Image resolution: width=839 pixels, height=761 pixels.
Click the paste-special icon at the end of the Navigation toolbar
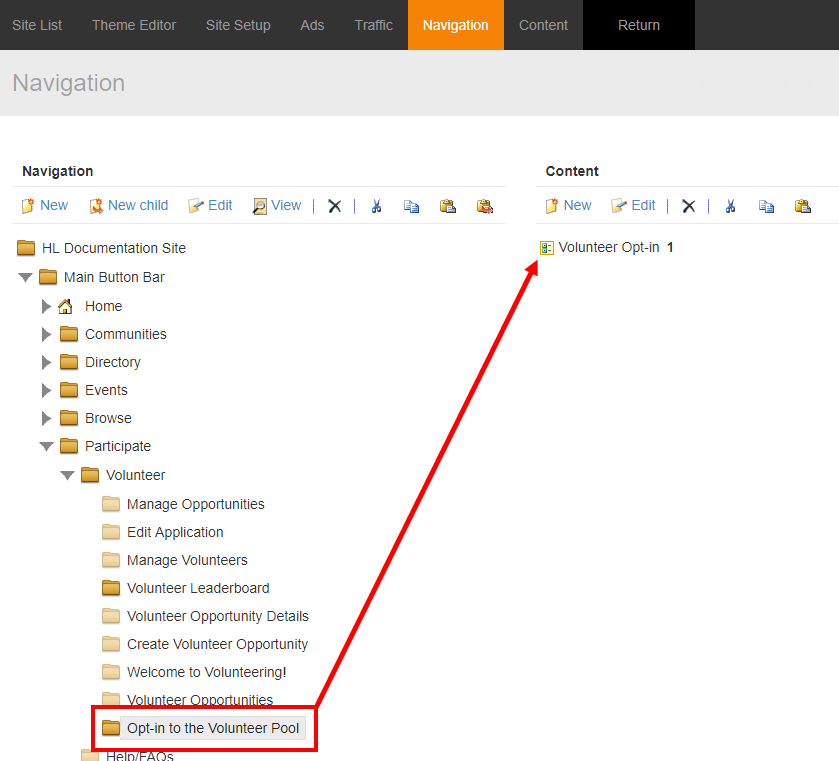[x=485, y=206]
